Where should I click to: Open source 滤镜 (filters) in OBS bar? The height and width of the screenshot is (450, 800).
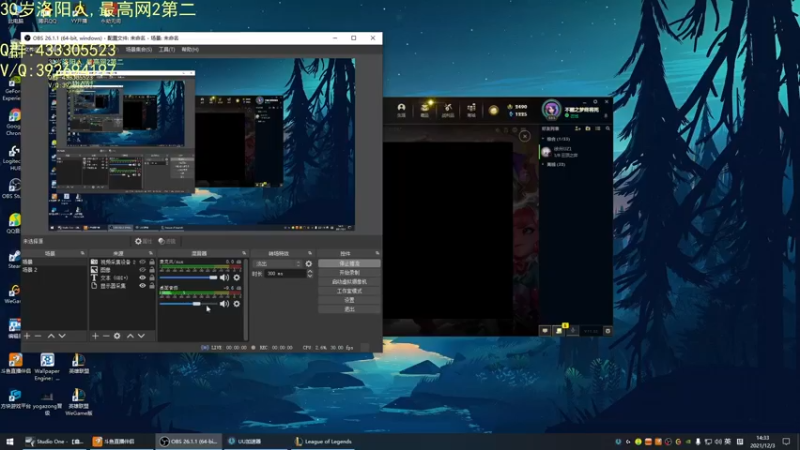point(167,241)
